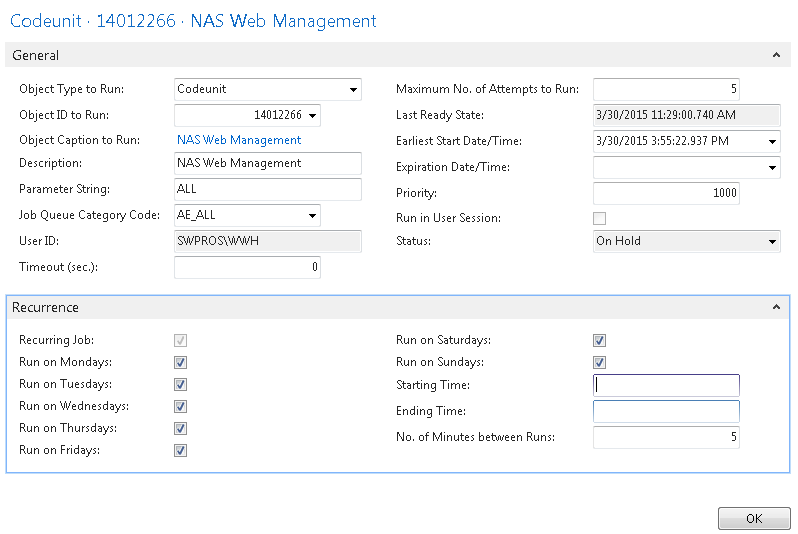
Task: Open the Earliest Start Date/Time dropdown
Action: coord(771,142)
